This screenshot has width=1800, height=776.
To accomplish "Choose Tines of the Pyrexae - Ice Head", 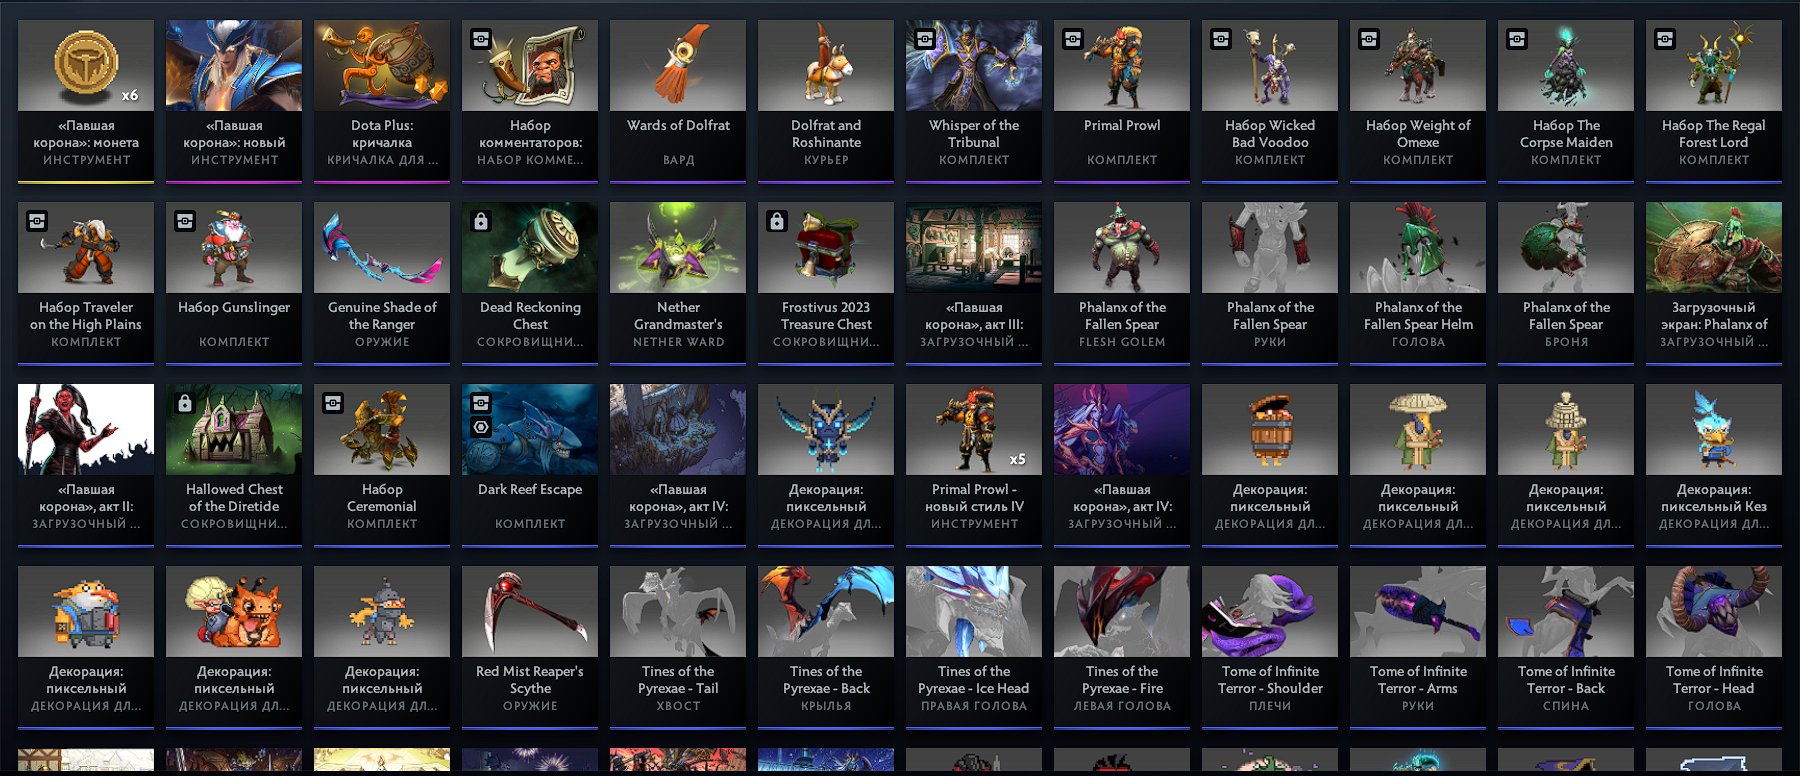I will click(x=974, y=647).
